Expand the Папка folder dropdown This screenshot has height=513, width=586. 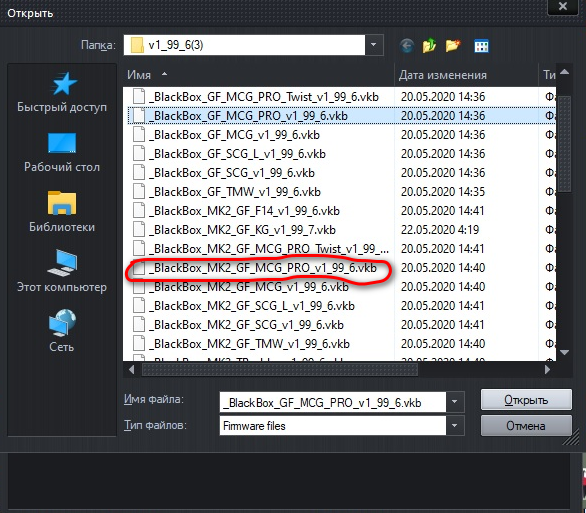[x=374, y=45]
